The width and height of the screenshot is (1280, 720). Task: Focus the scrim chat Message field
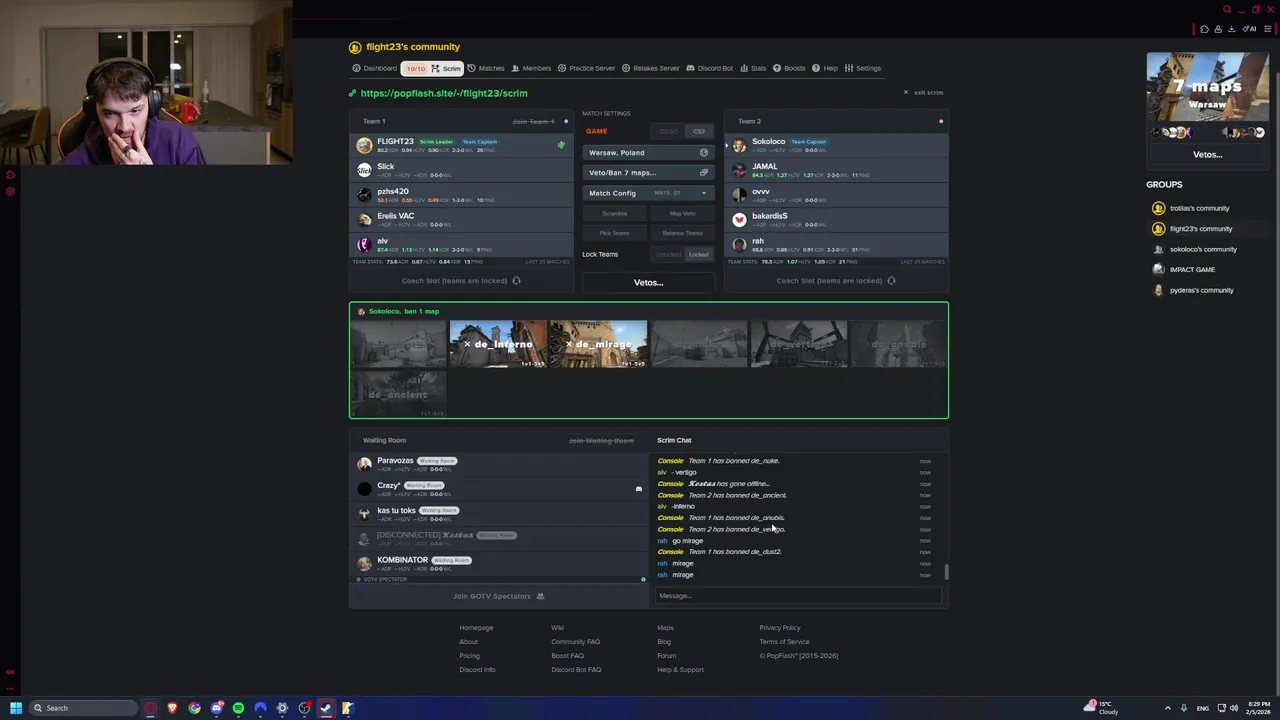tap(798, 596)
